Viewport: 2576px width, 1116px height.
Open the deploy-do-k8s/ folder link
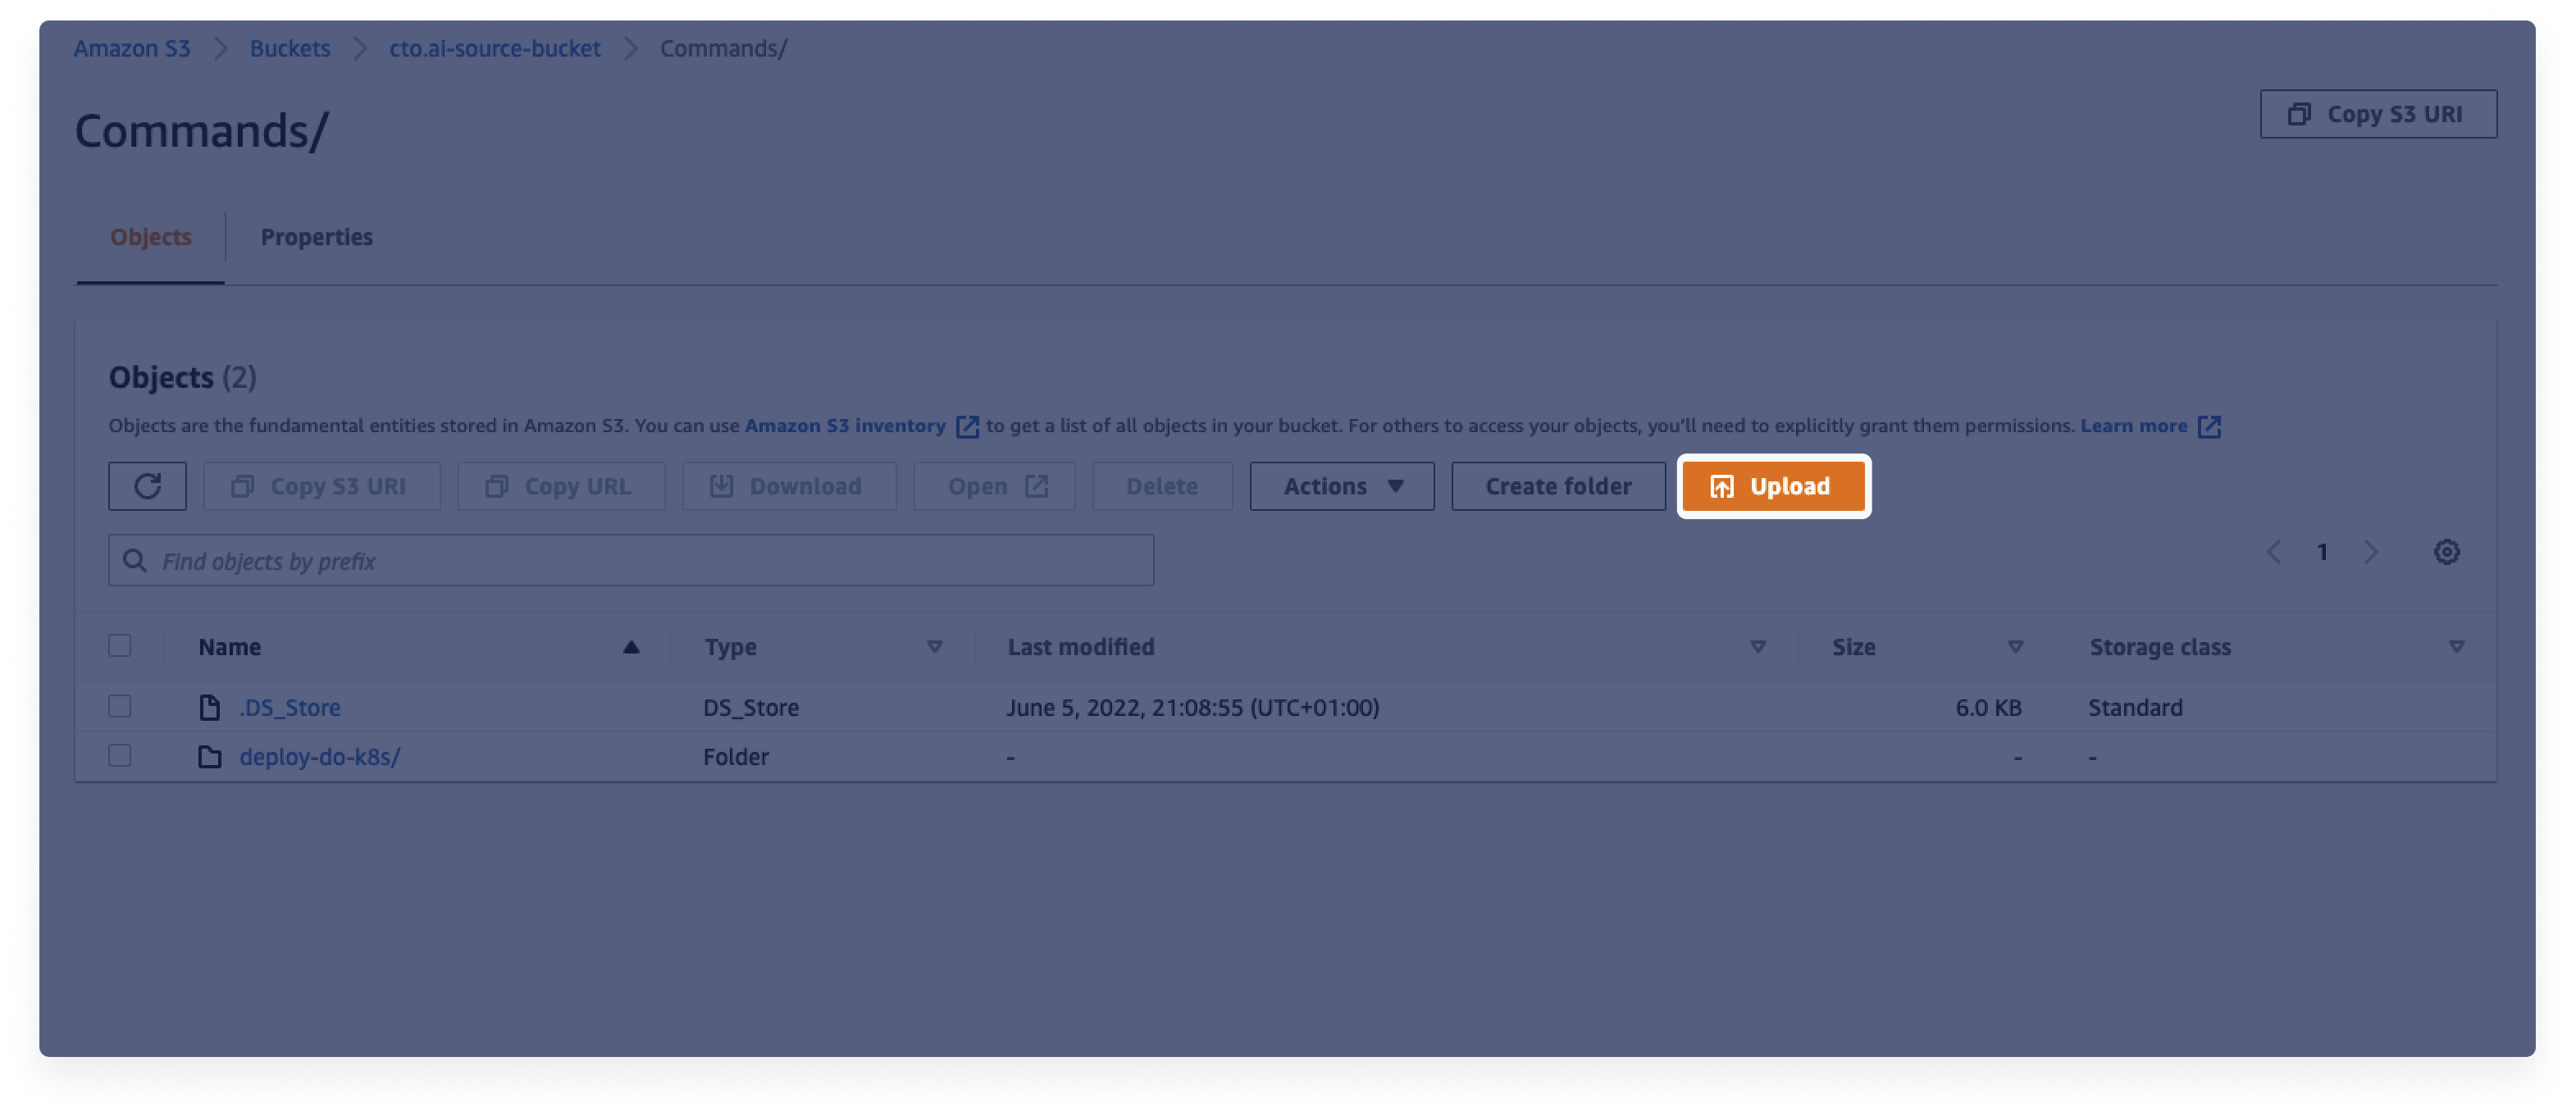[320, 757]
